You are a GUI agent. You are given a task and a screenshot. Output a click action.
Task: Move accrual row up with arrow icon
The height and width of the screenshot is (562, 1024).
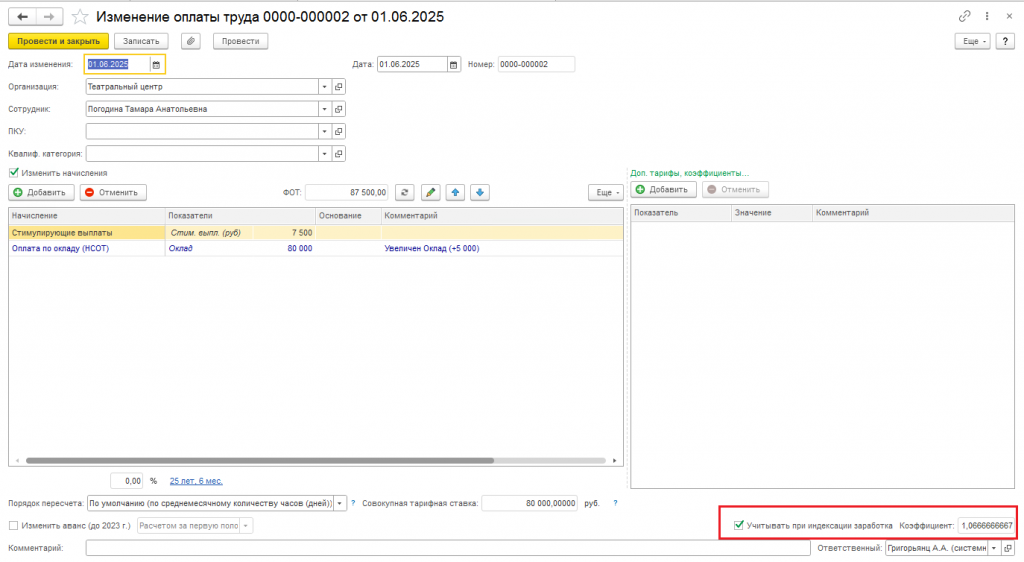455,193
